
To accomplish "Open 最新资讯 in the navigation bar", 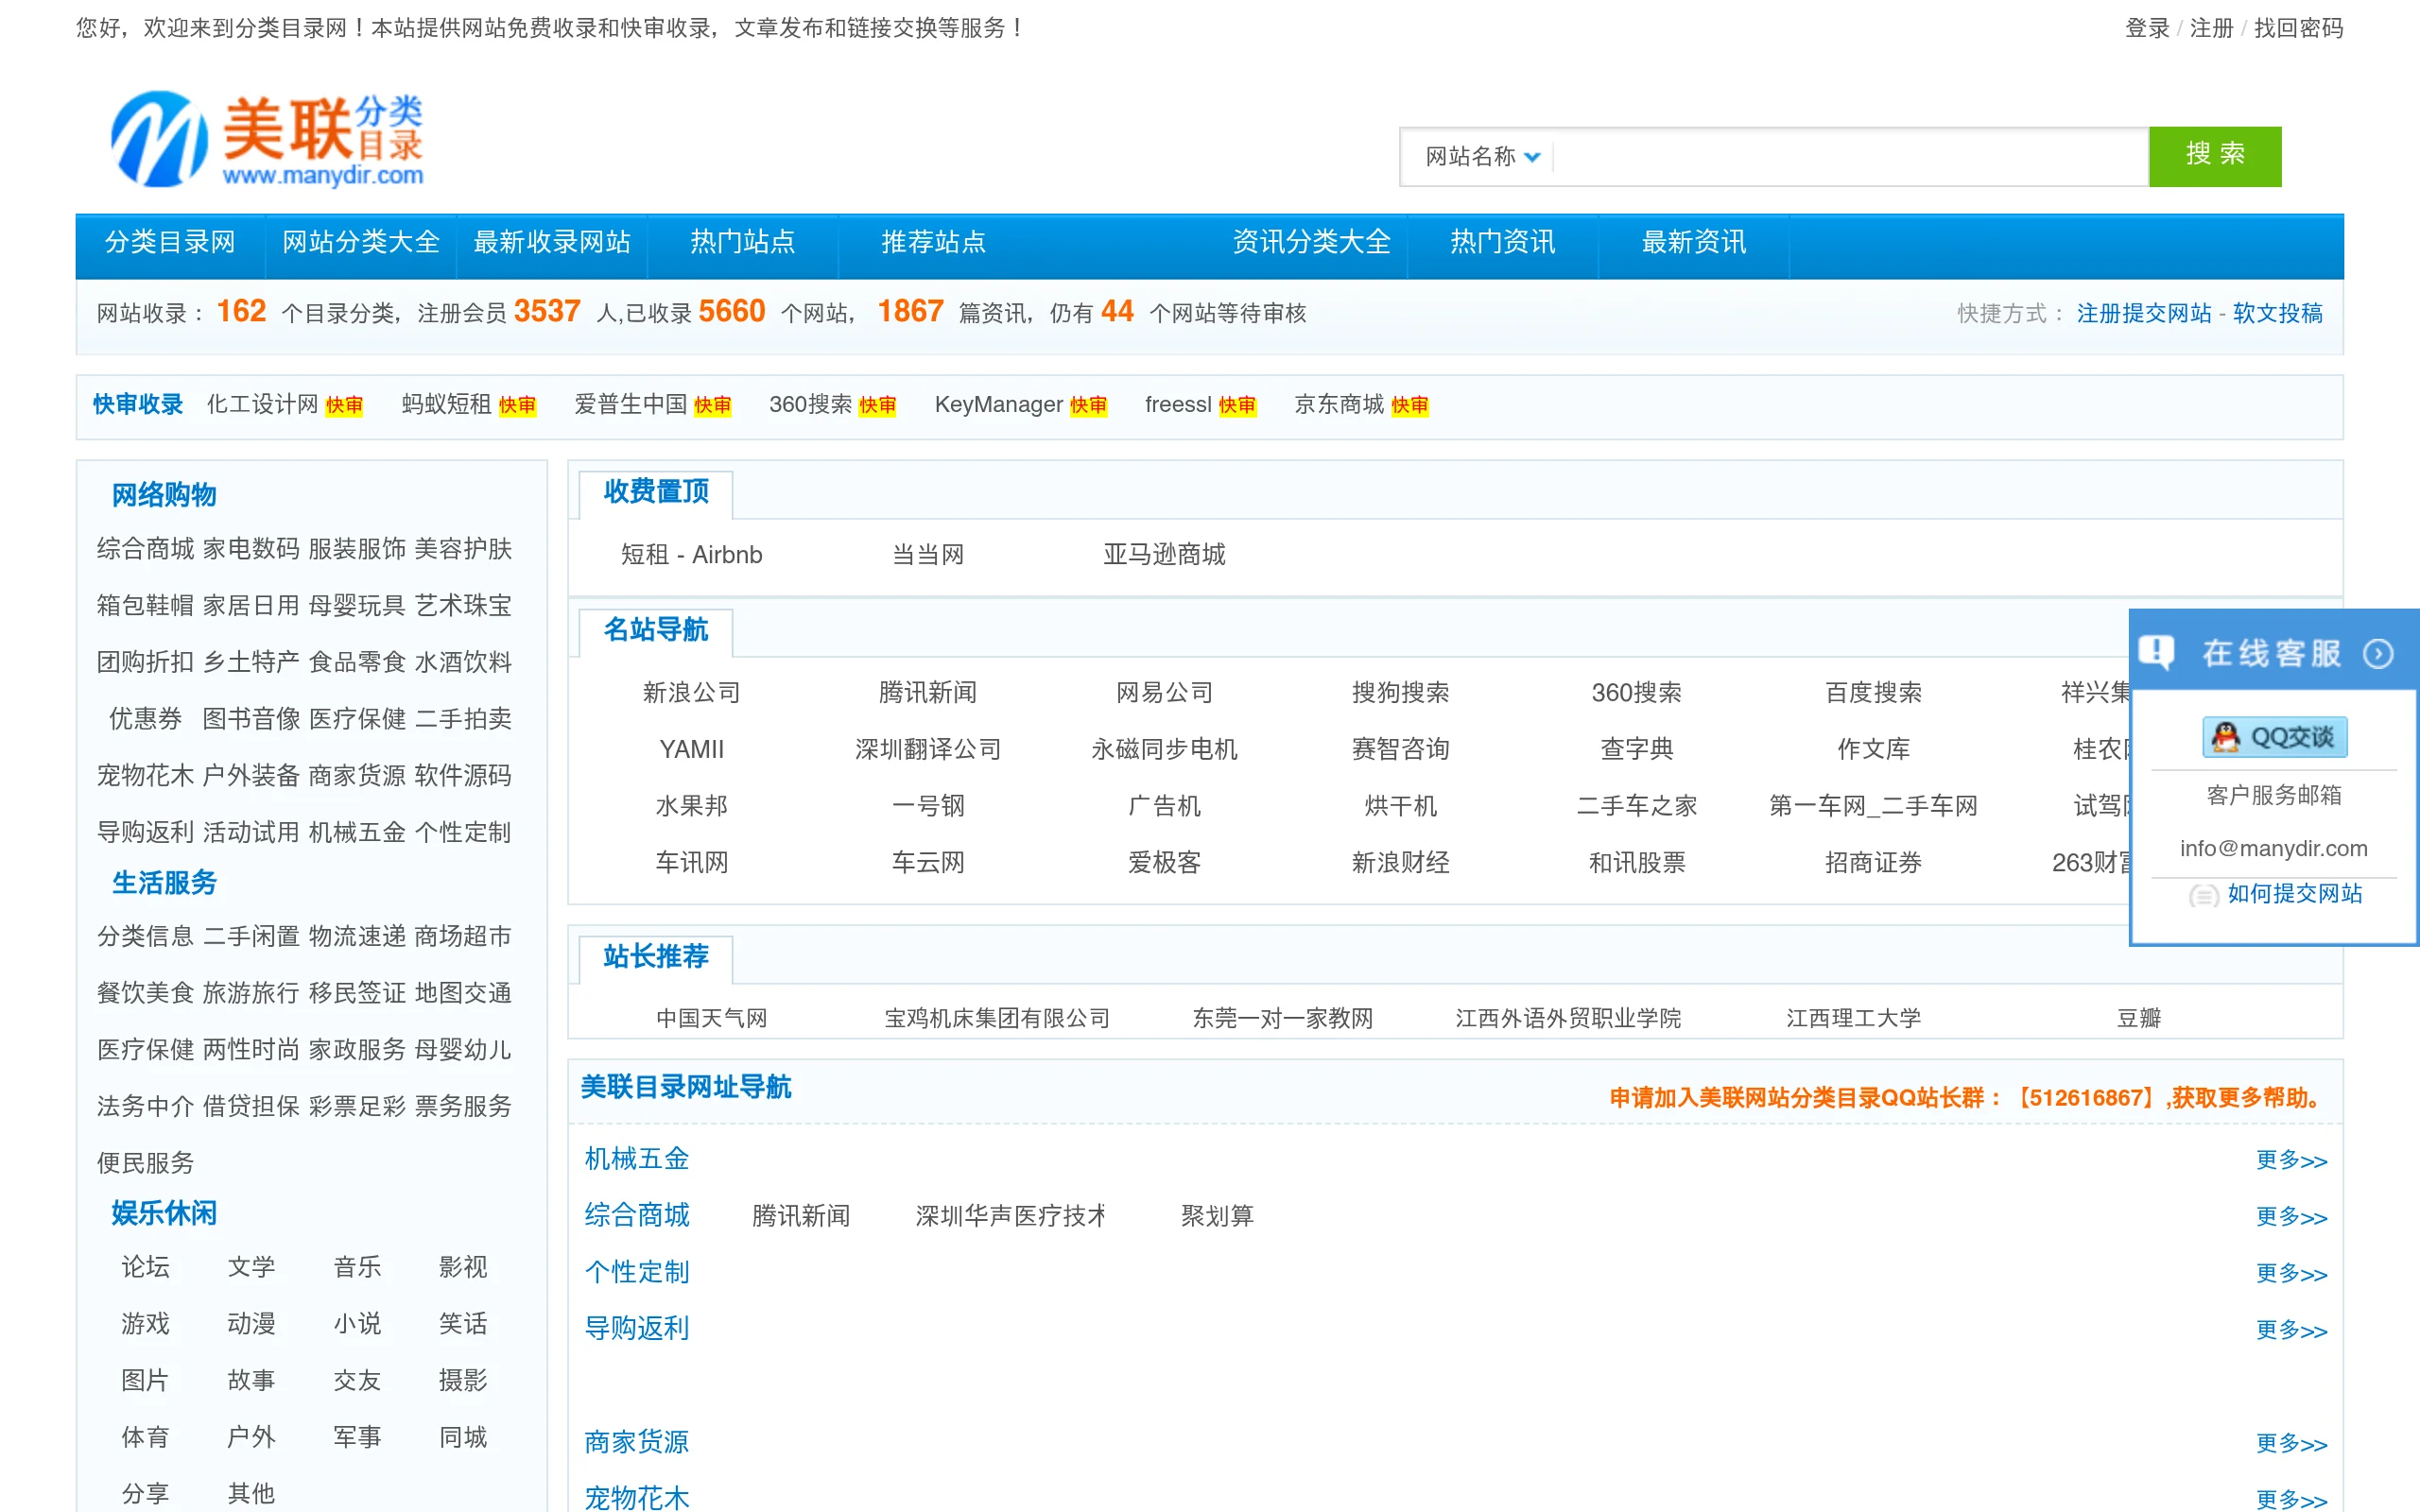I will coord(1694,242).
